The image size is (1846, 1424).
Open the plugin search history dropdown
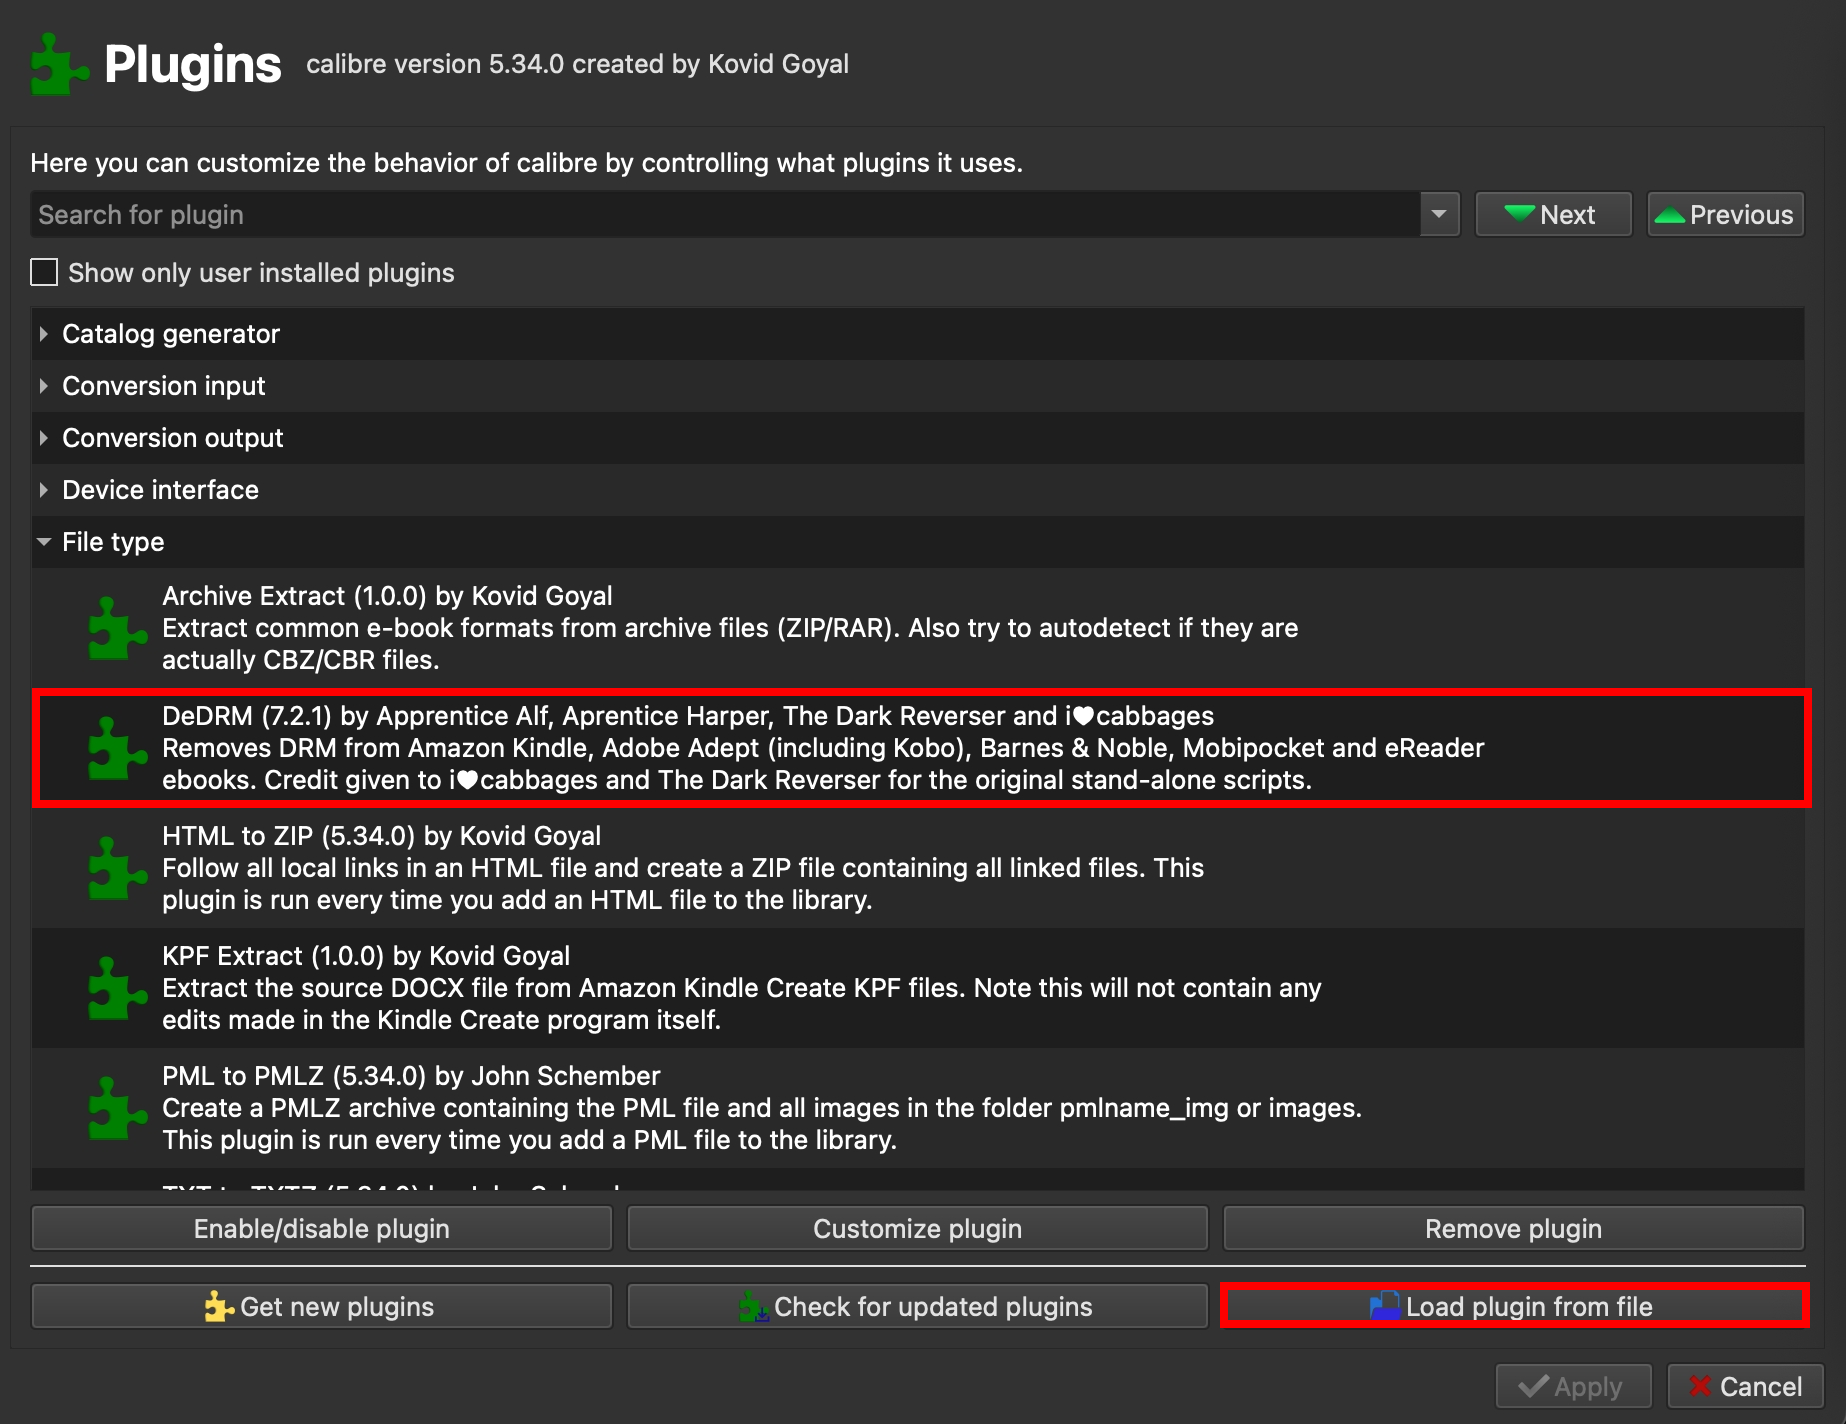coord(1439,214)
